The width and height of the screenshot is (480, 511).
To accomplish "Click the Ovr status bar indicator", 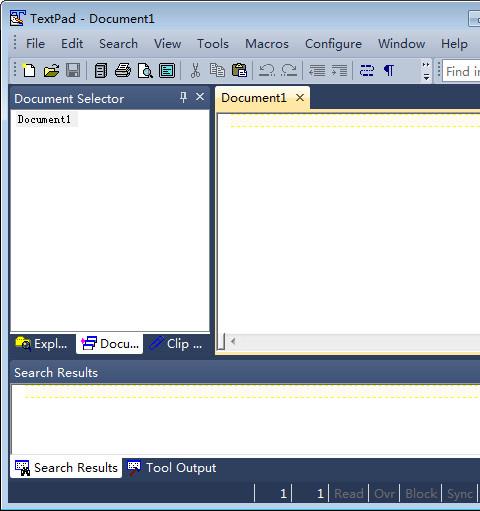I will 384,493.
